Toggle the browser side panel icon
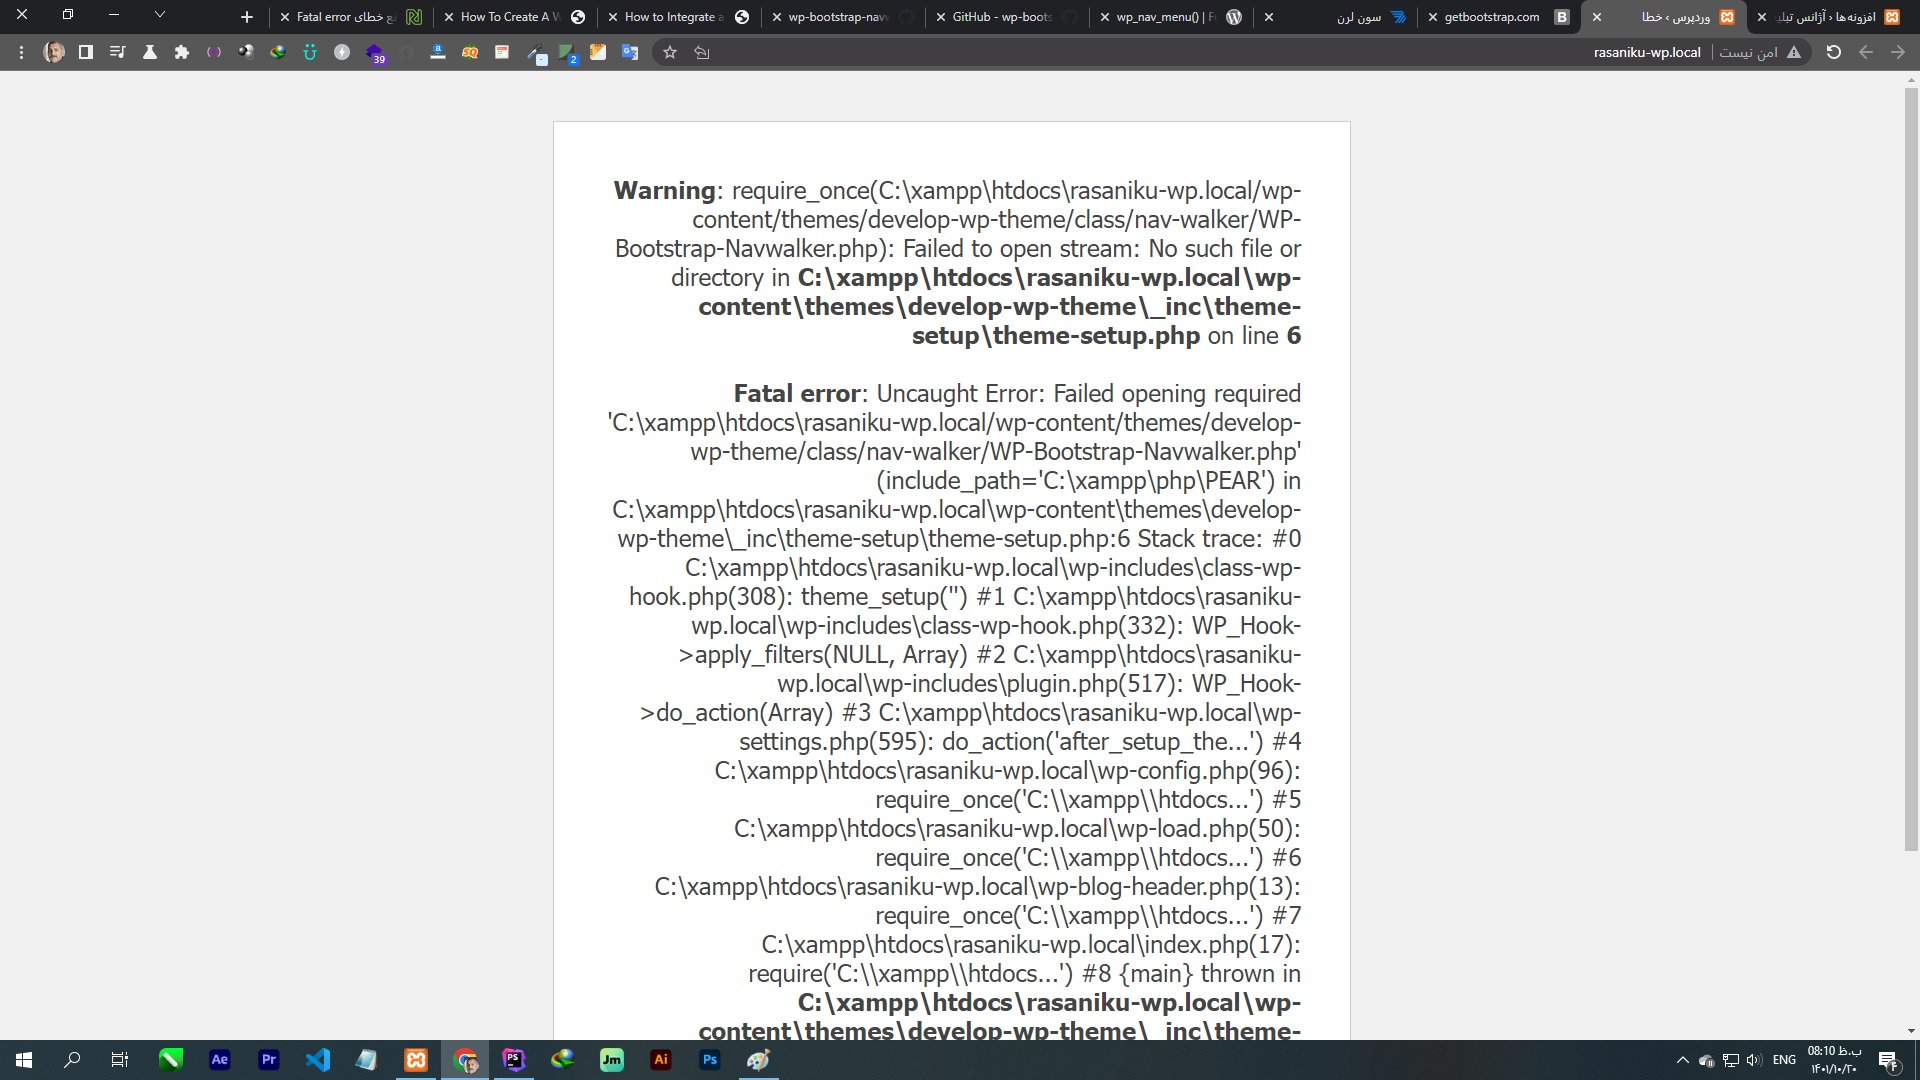1920x1080 pixels. coord(86,52)
